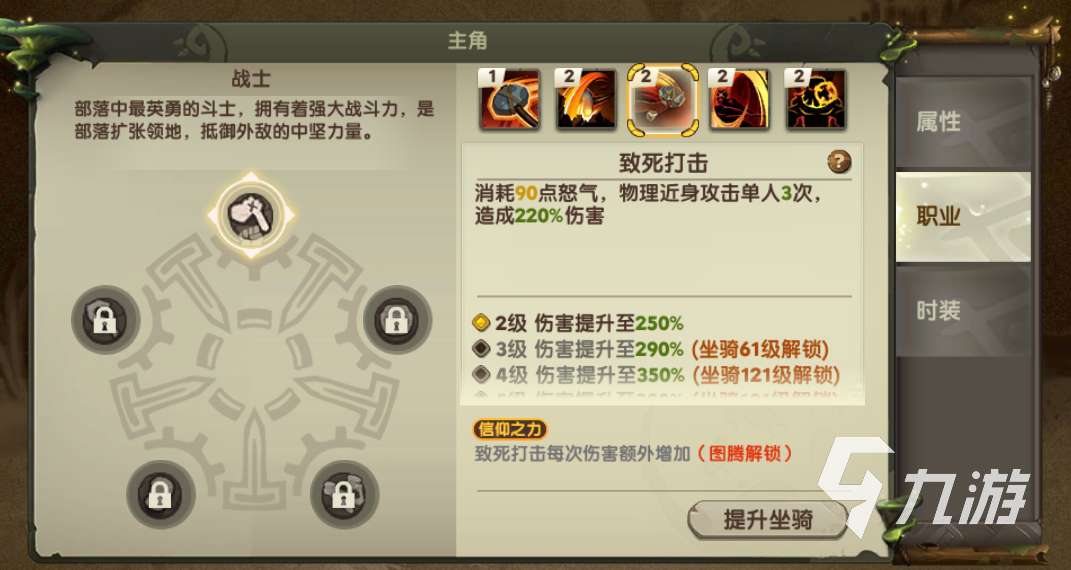Viewport: 1071px width, 570px height.
Task: Tap the upper-right locked class node
Action: tap(397, 319)
